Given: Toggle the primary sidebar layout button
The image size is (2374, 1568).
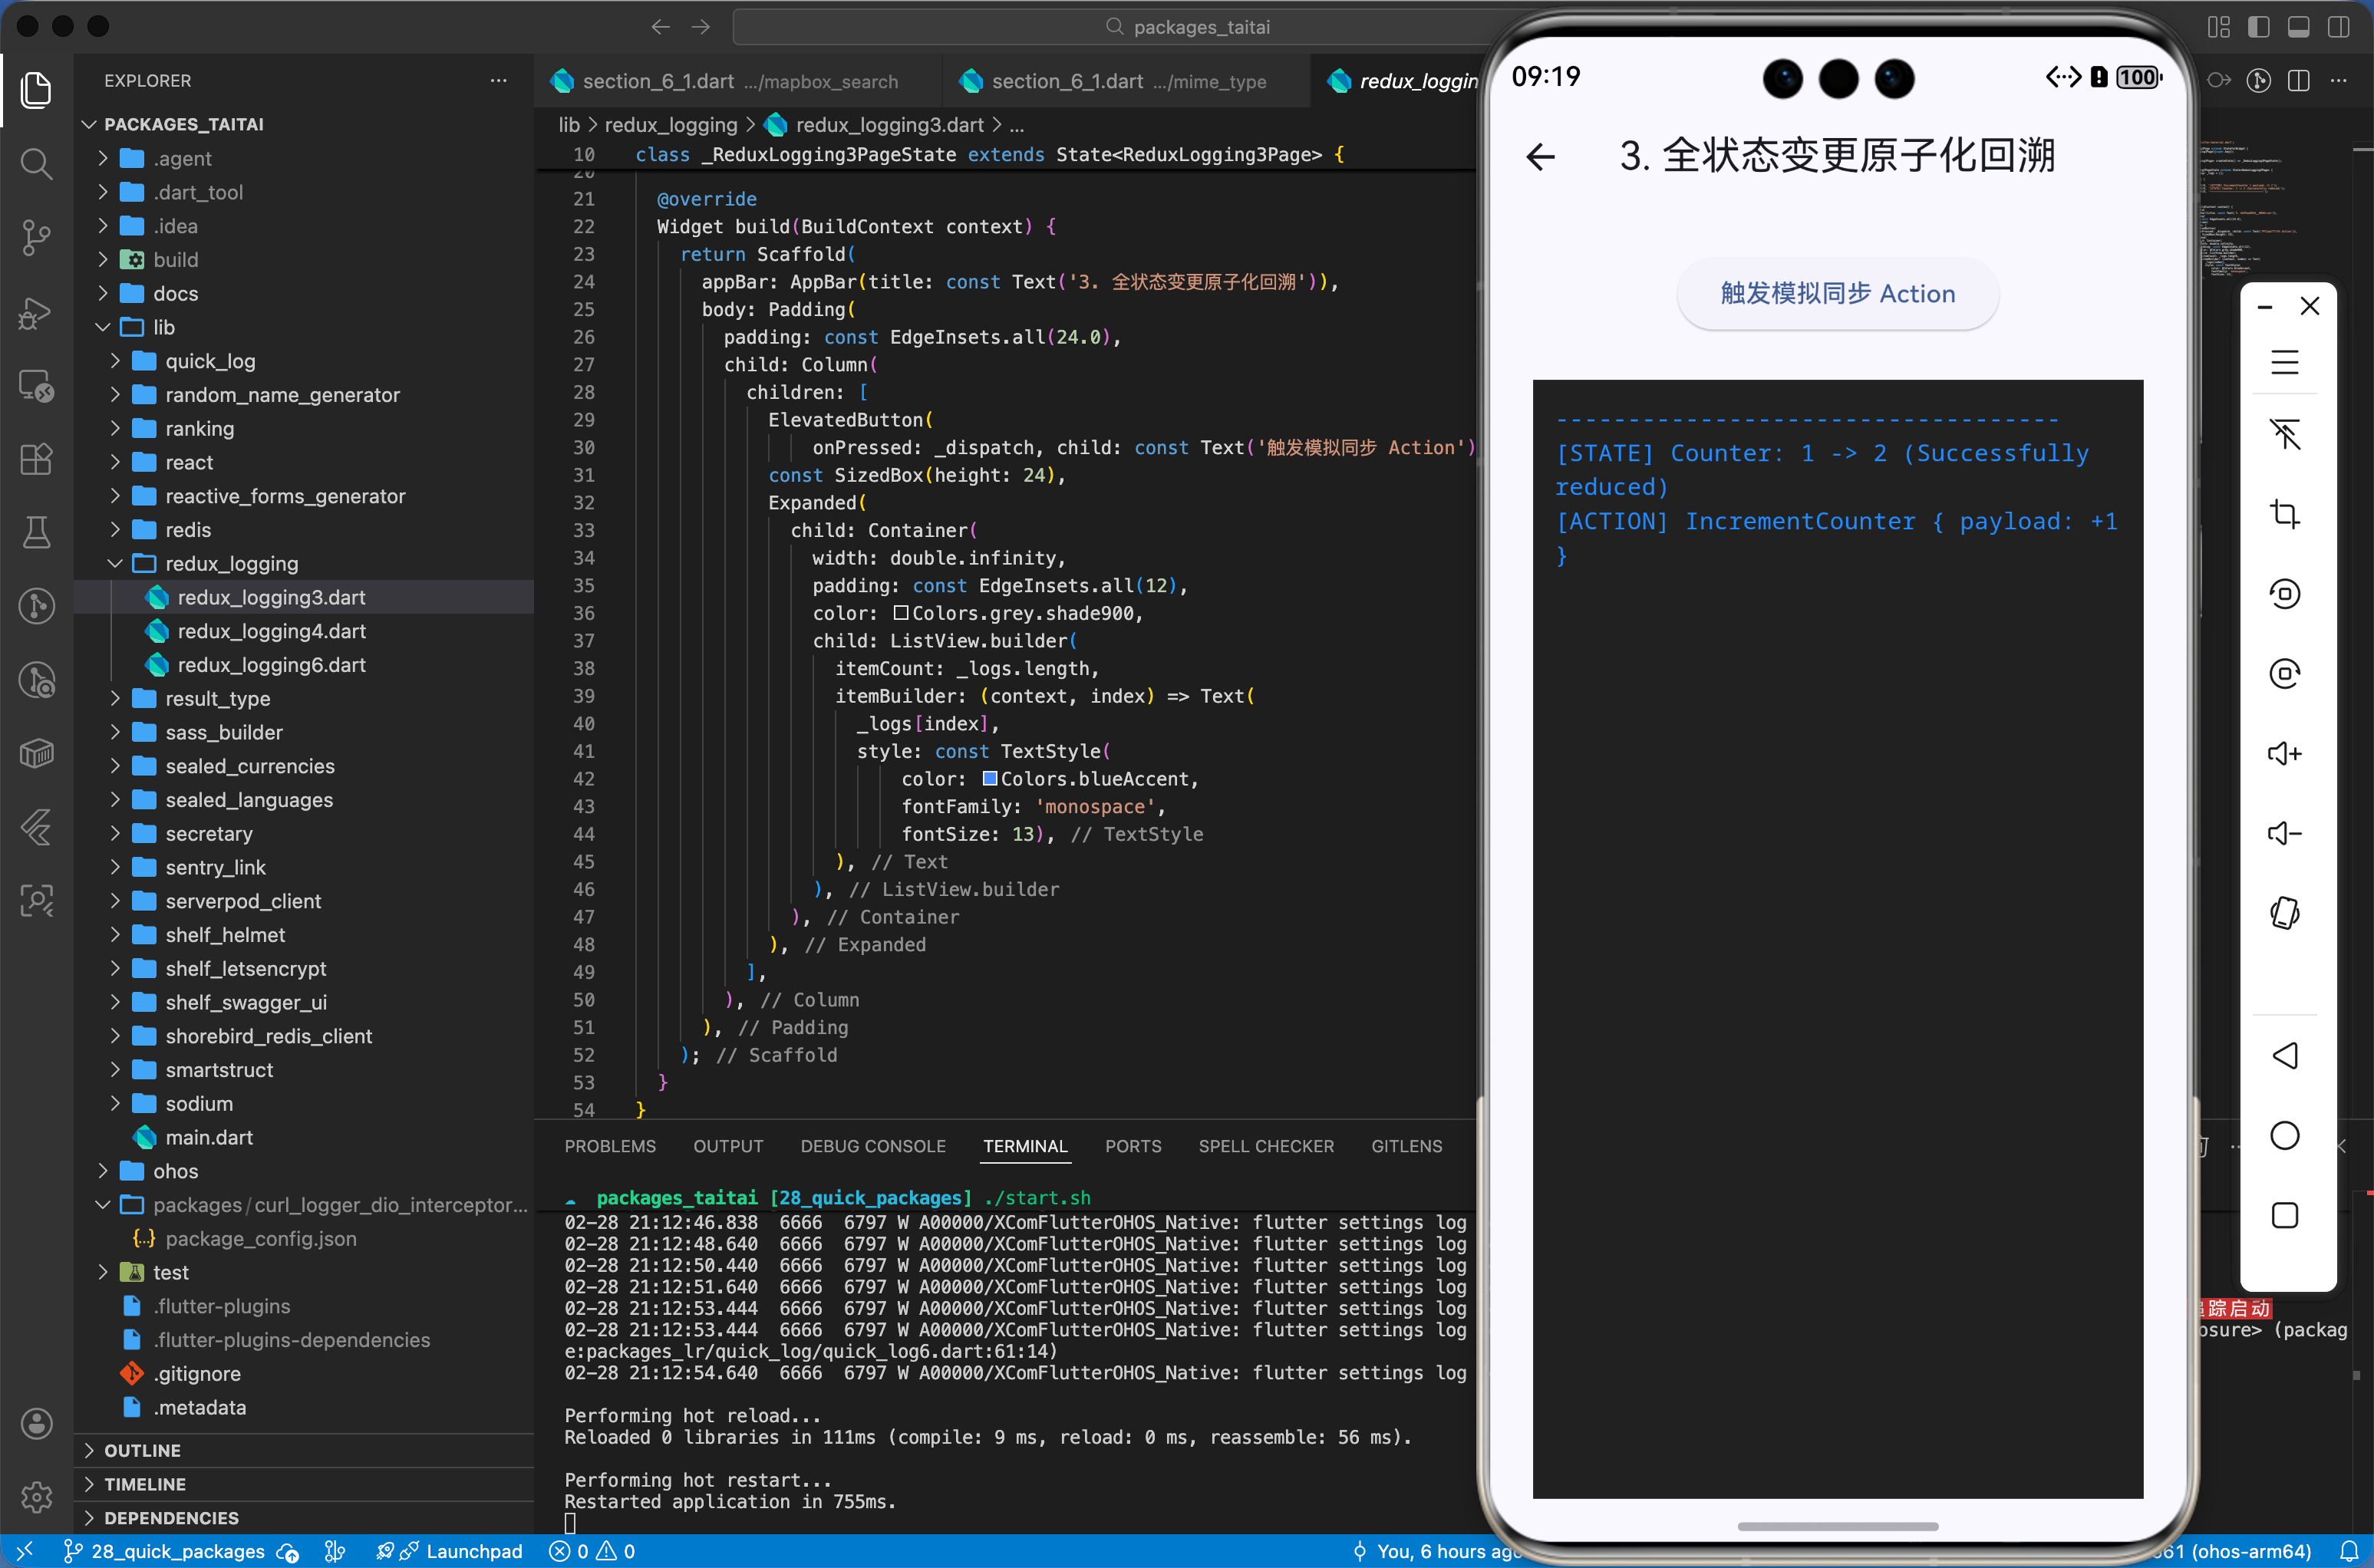Looking at the screenshot, I should pos(2258,27).
